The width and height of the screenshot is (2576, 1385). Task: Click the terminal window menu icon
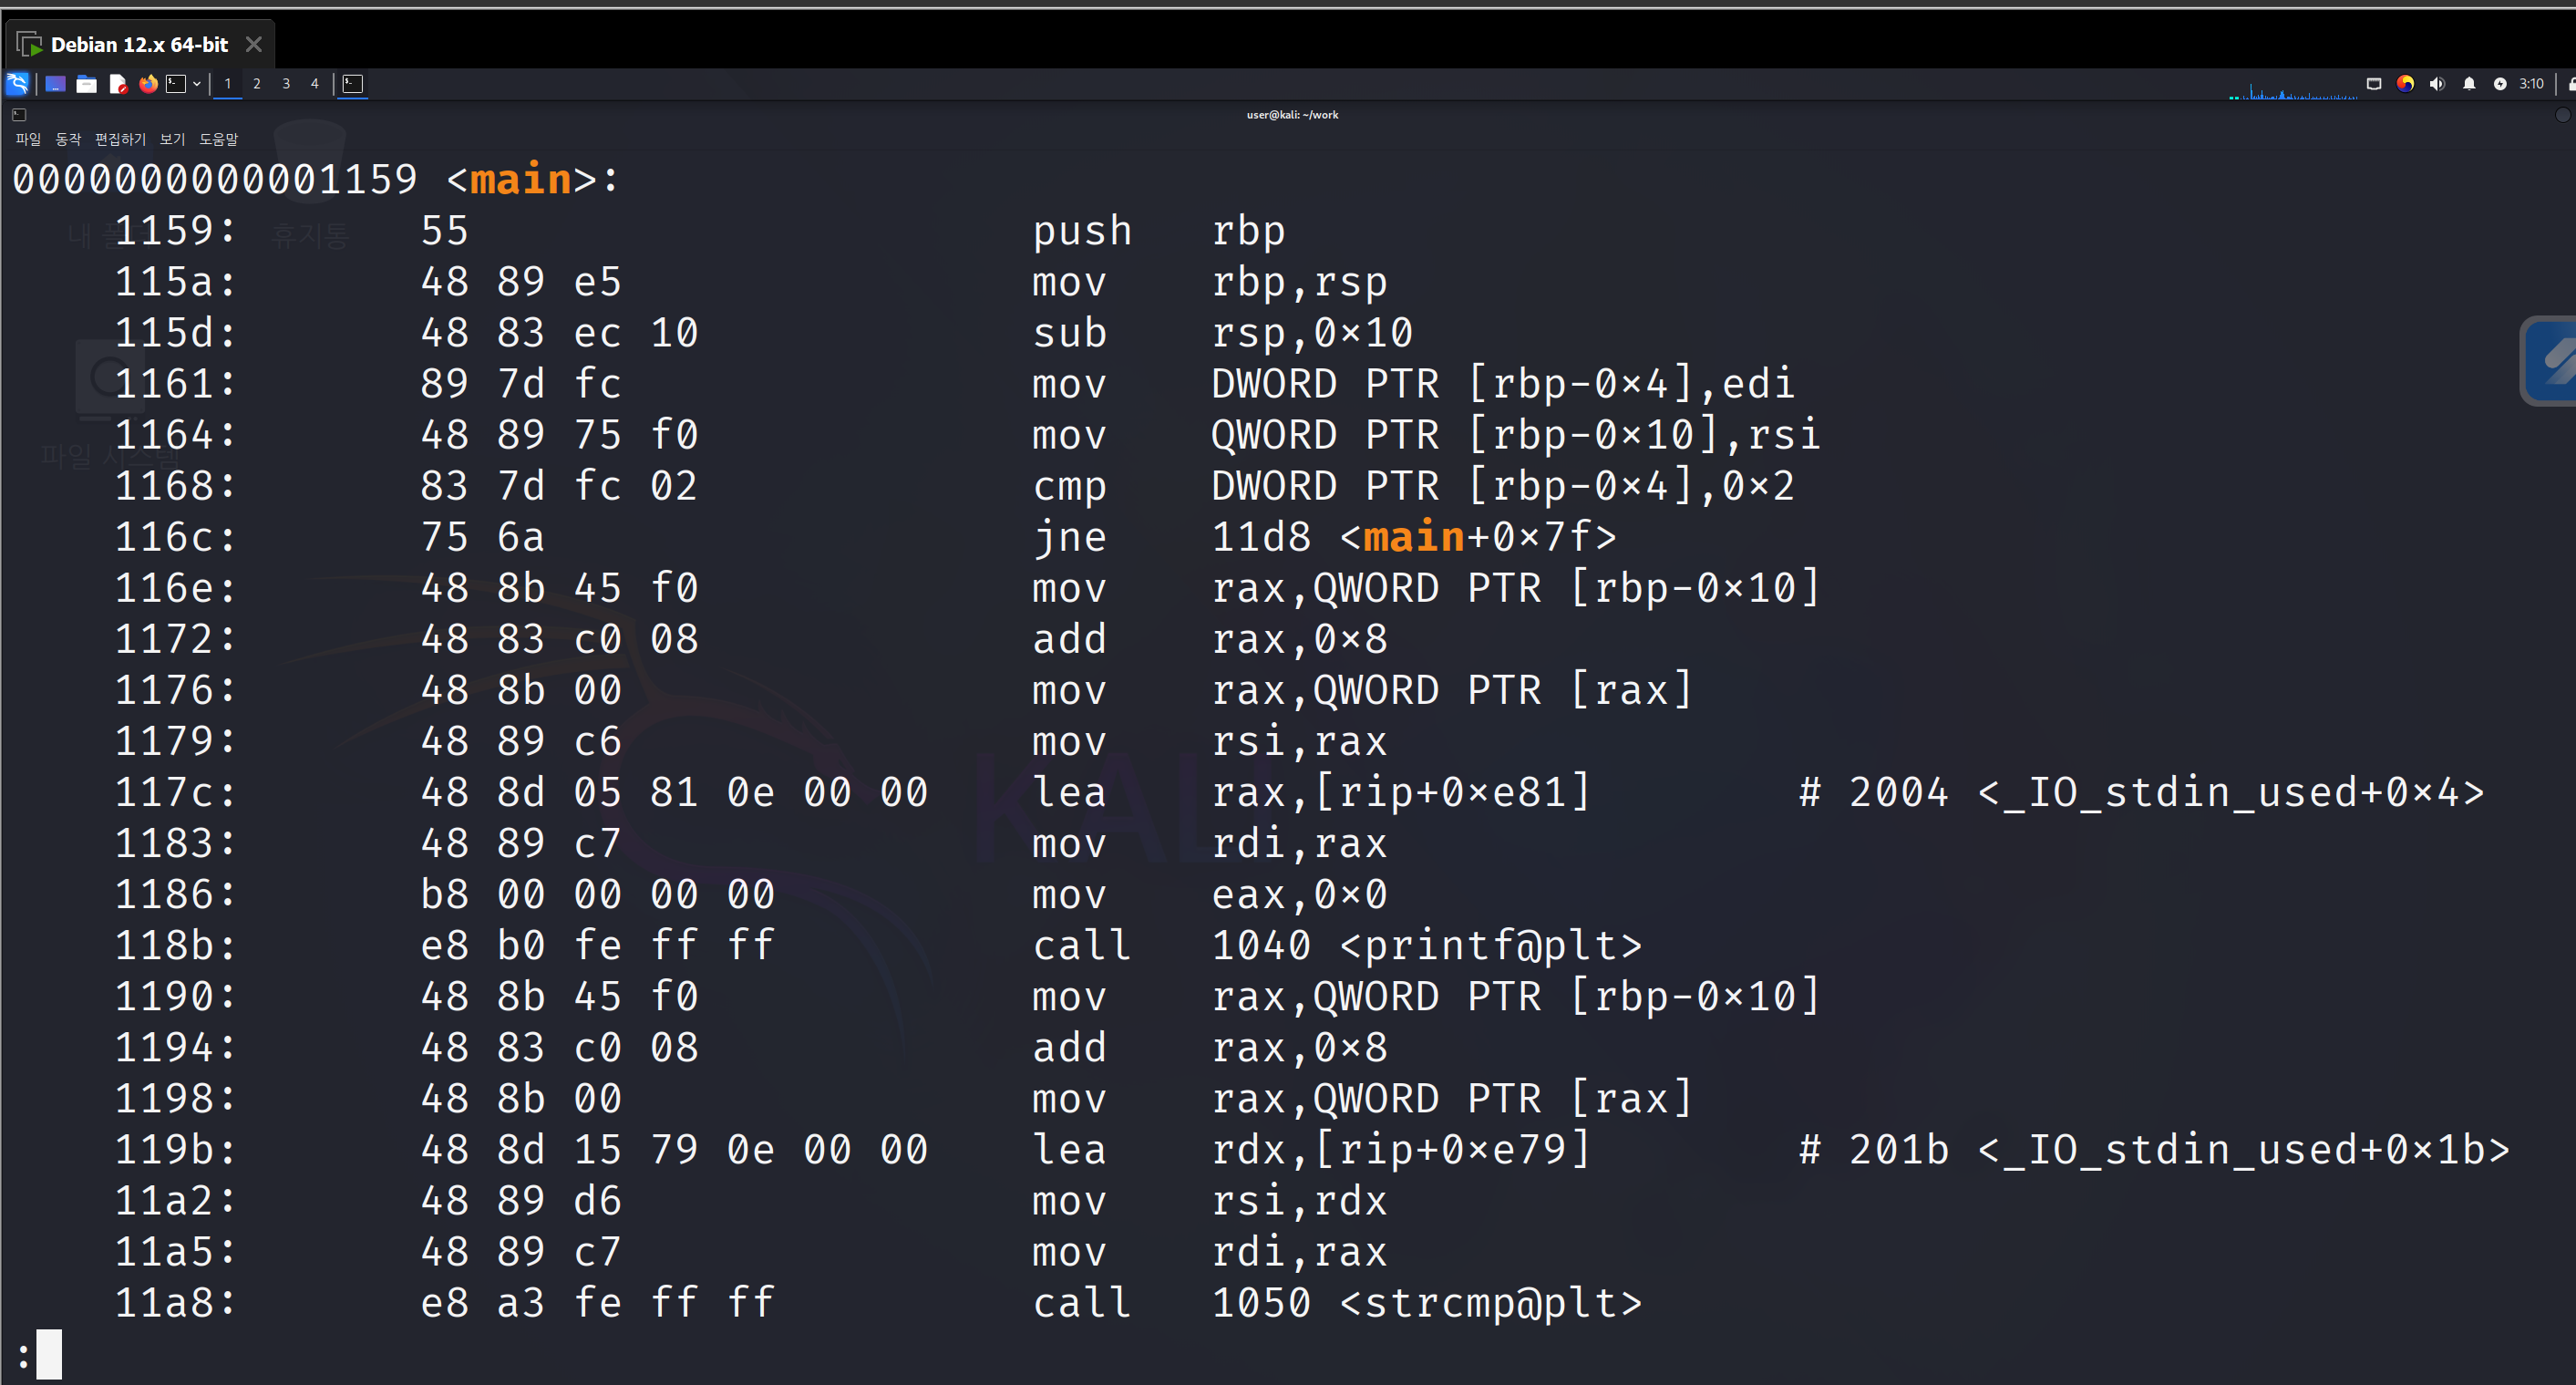[19, 115]
